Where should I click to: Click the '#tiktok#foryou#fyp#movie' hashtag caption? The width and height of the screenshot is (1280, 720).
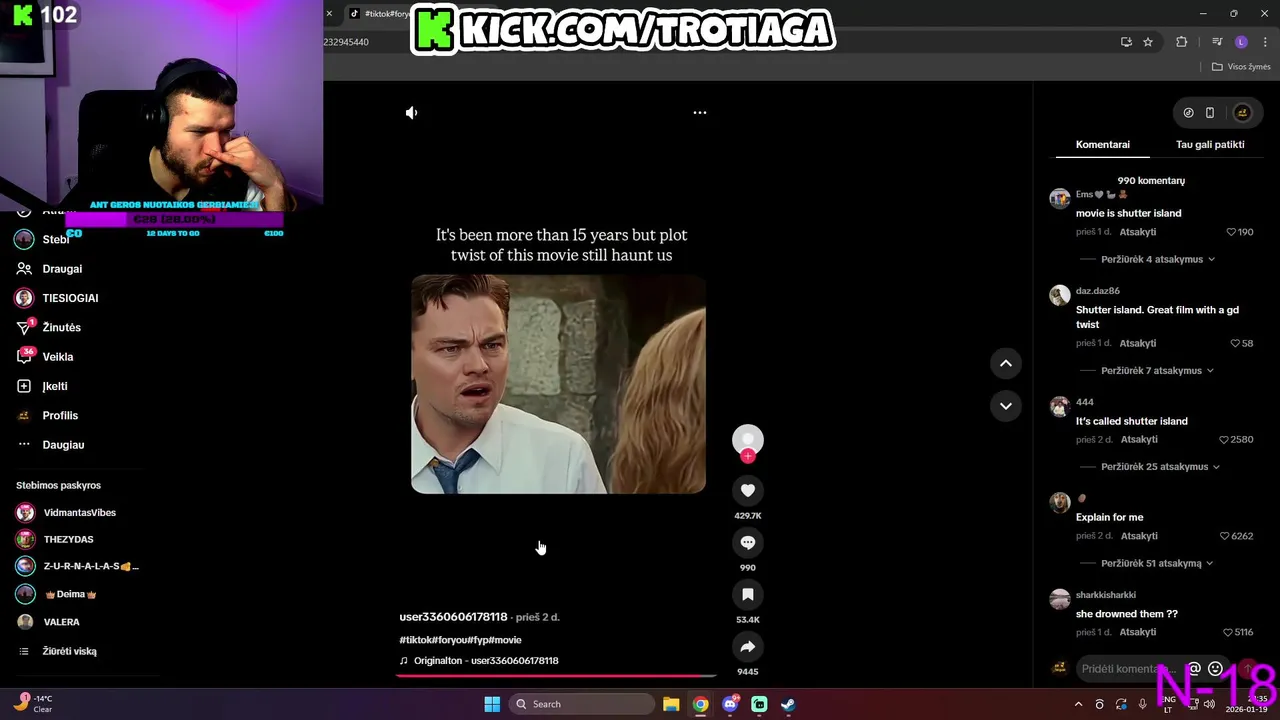[x=460, y=640]
